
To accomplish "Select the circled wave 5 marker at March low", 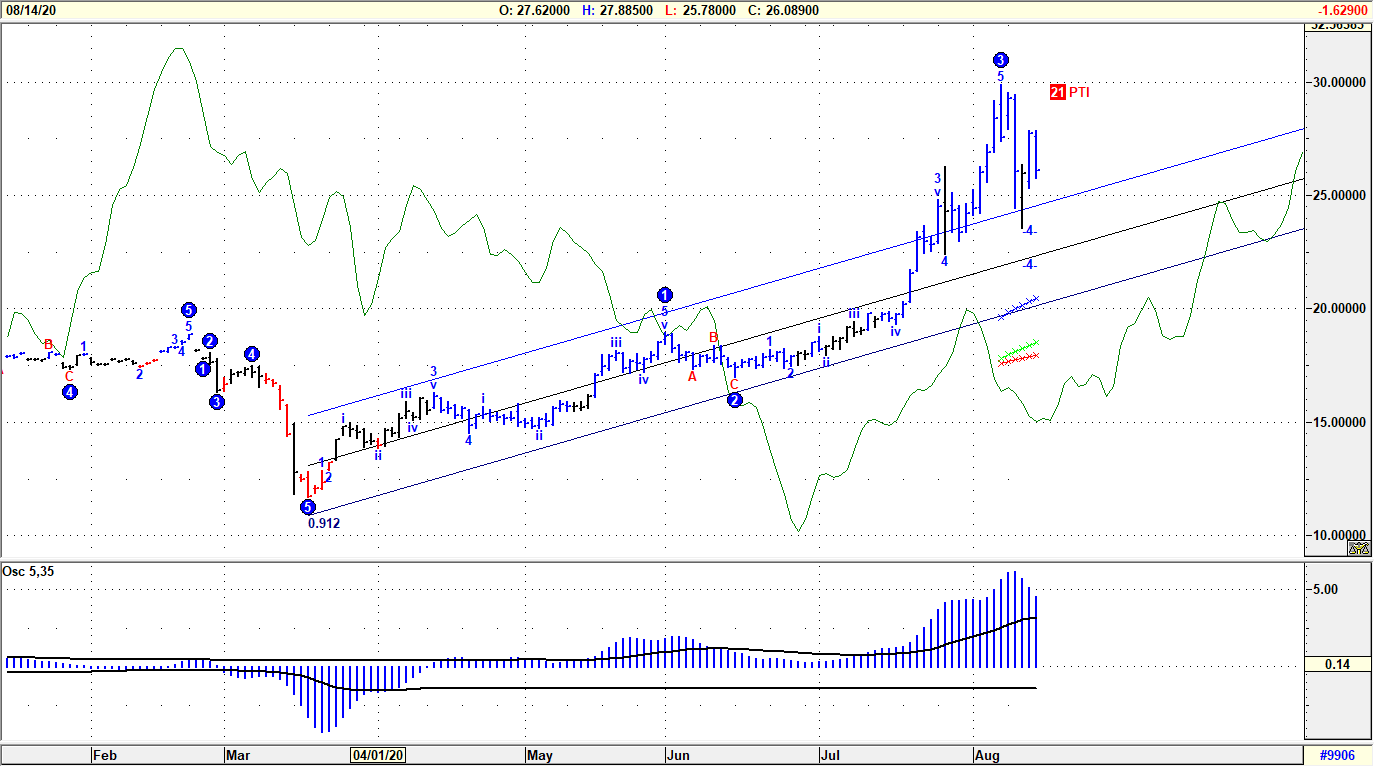I will tap(308, 507).
